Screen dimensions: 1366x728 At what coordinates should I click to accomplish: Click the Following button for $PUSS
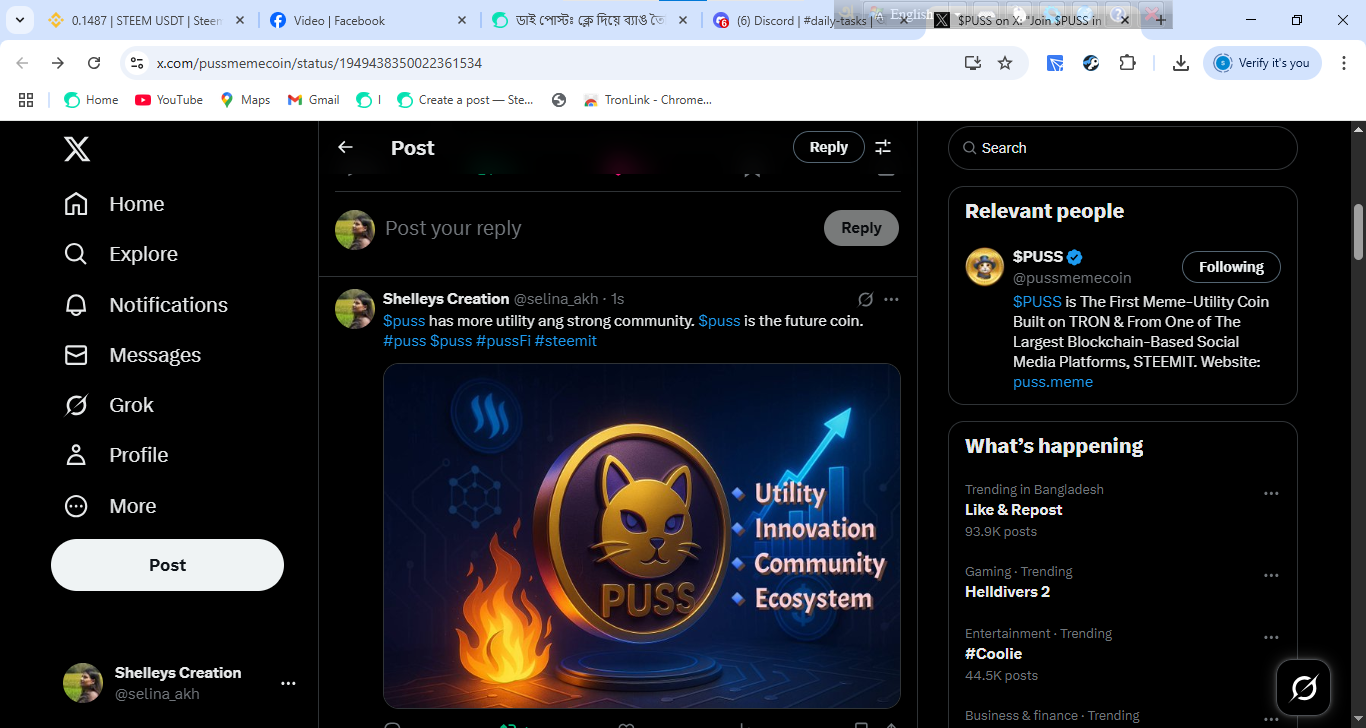pyautogui.click(x=1231, y=267)
